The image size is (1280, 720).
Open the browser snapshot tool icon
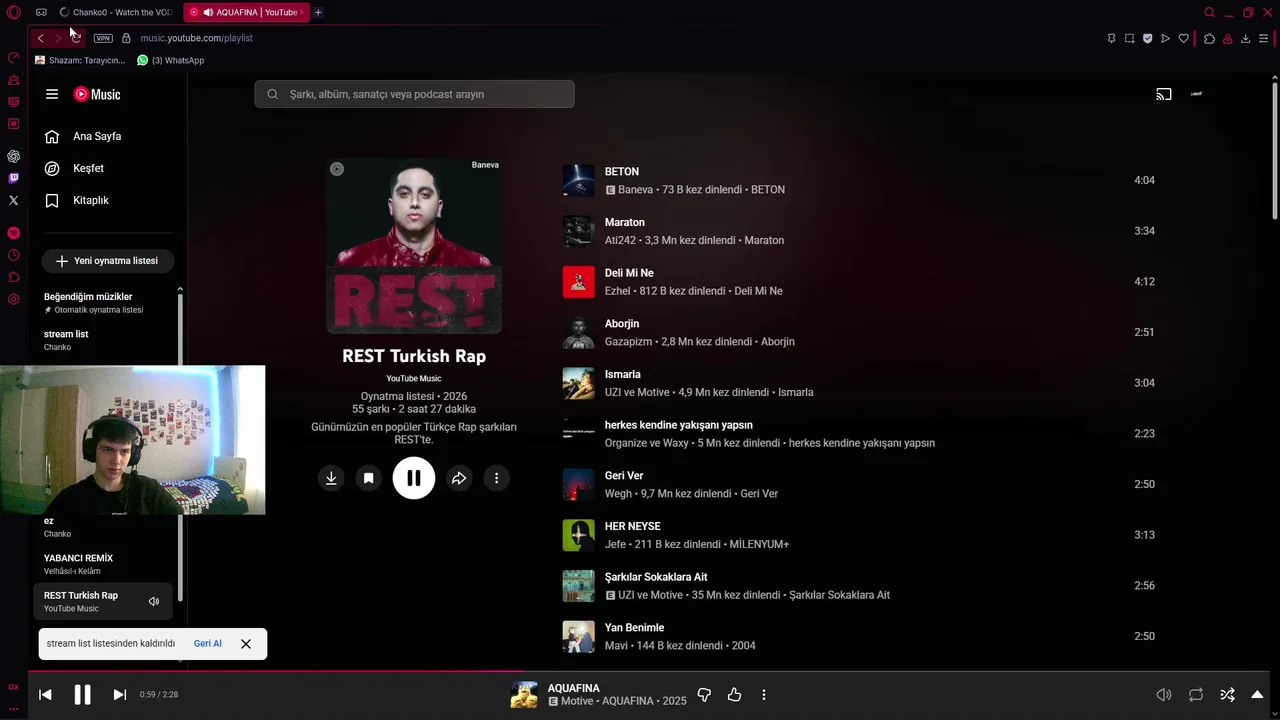tap(1129, 38)
